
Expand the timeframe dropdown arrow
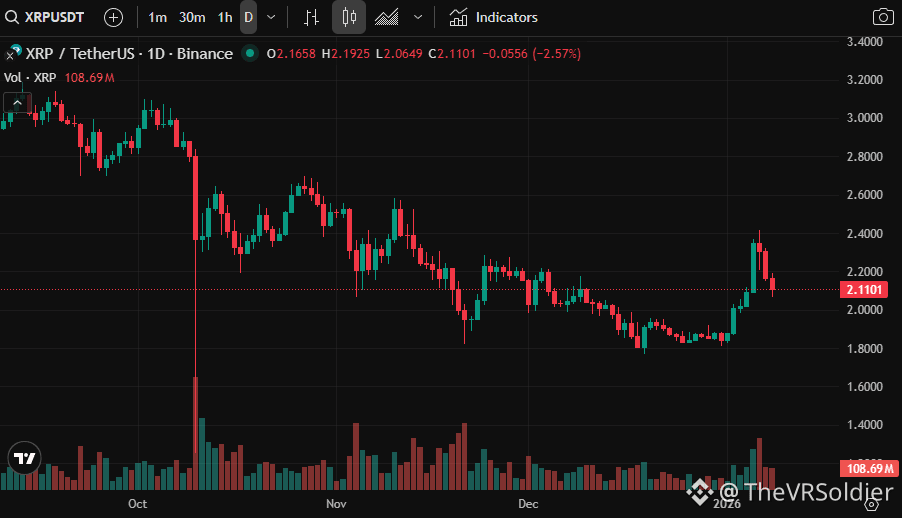tap(271, 17)
